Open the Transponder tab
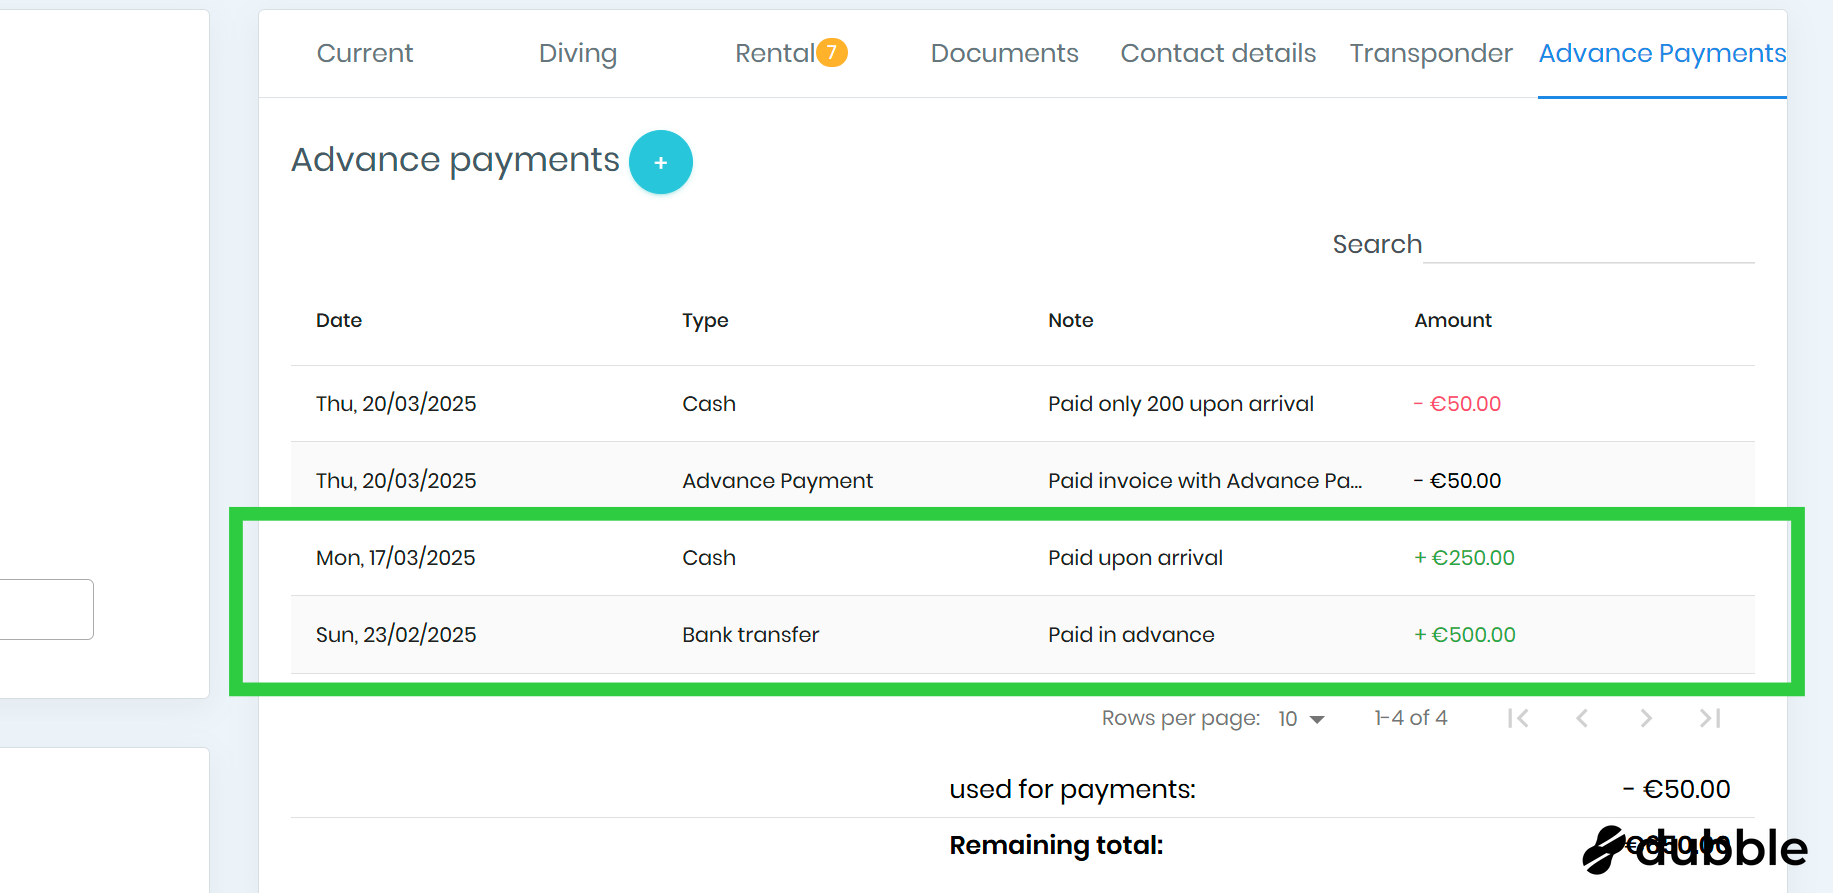Screen dimensions: 1833x893 coord(1430,53)
